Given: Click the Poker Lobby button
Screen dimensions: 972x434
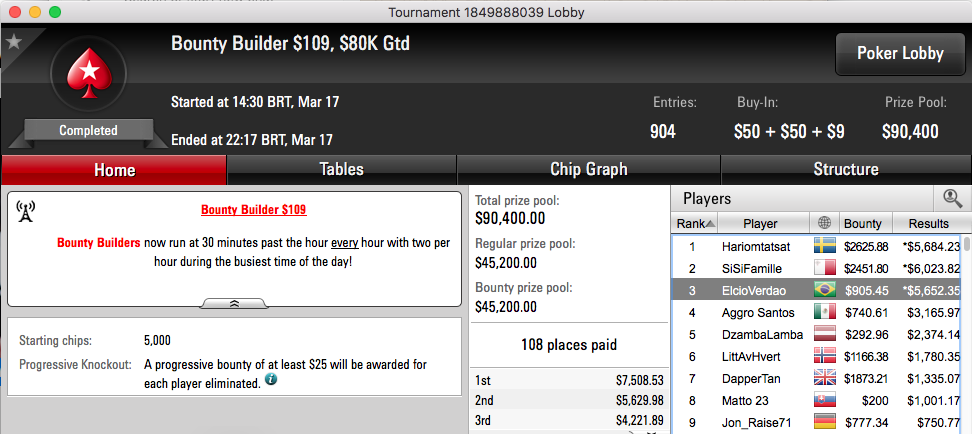Looking at the screenshot, I should [900, 54].
